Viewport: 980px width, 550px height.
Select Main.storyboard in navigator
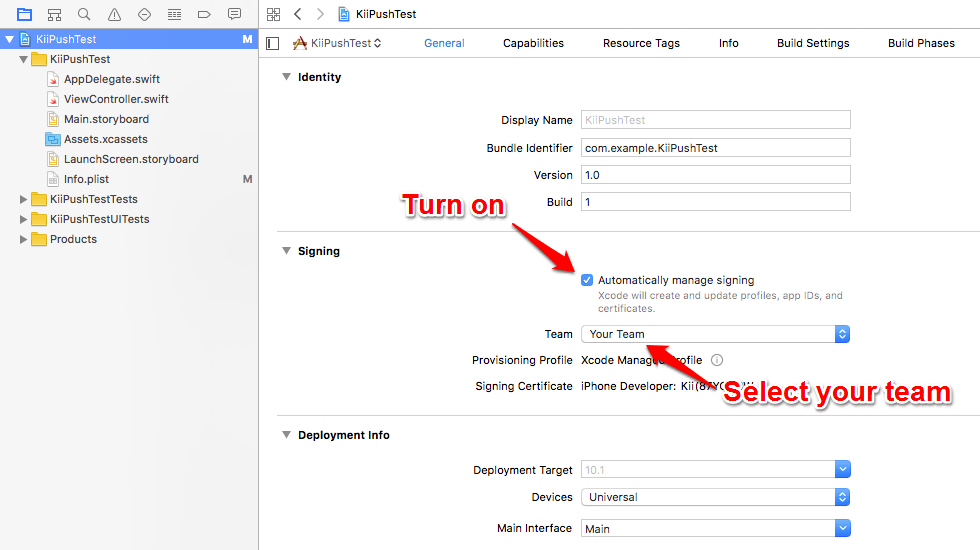[x=106, y=119]
